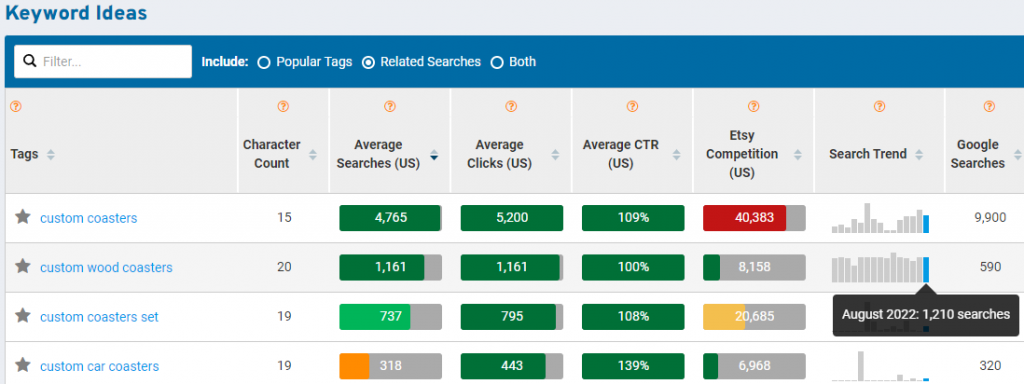The height and width of the screenshot is (384, 1024).
Task: Click into the Filter input field
Action: tap(103, 61)
